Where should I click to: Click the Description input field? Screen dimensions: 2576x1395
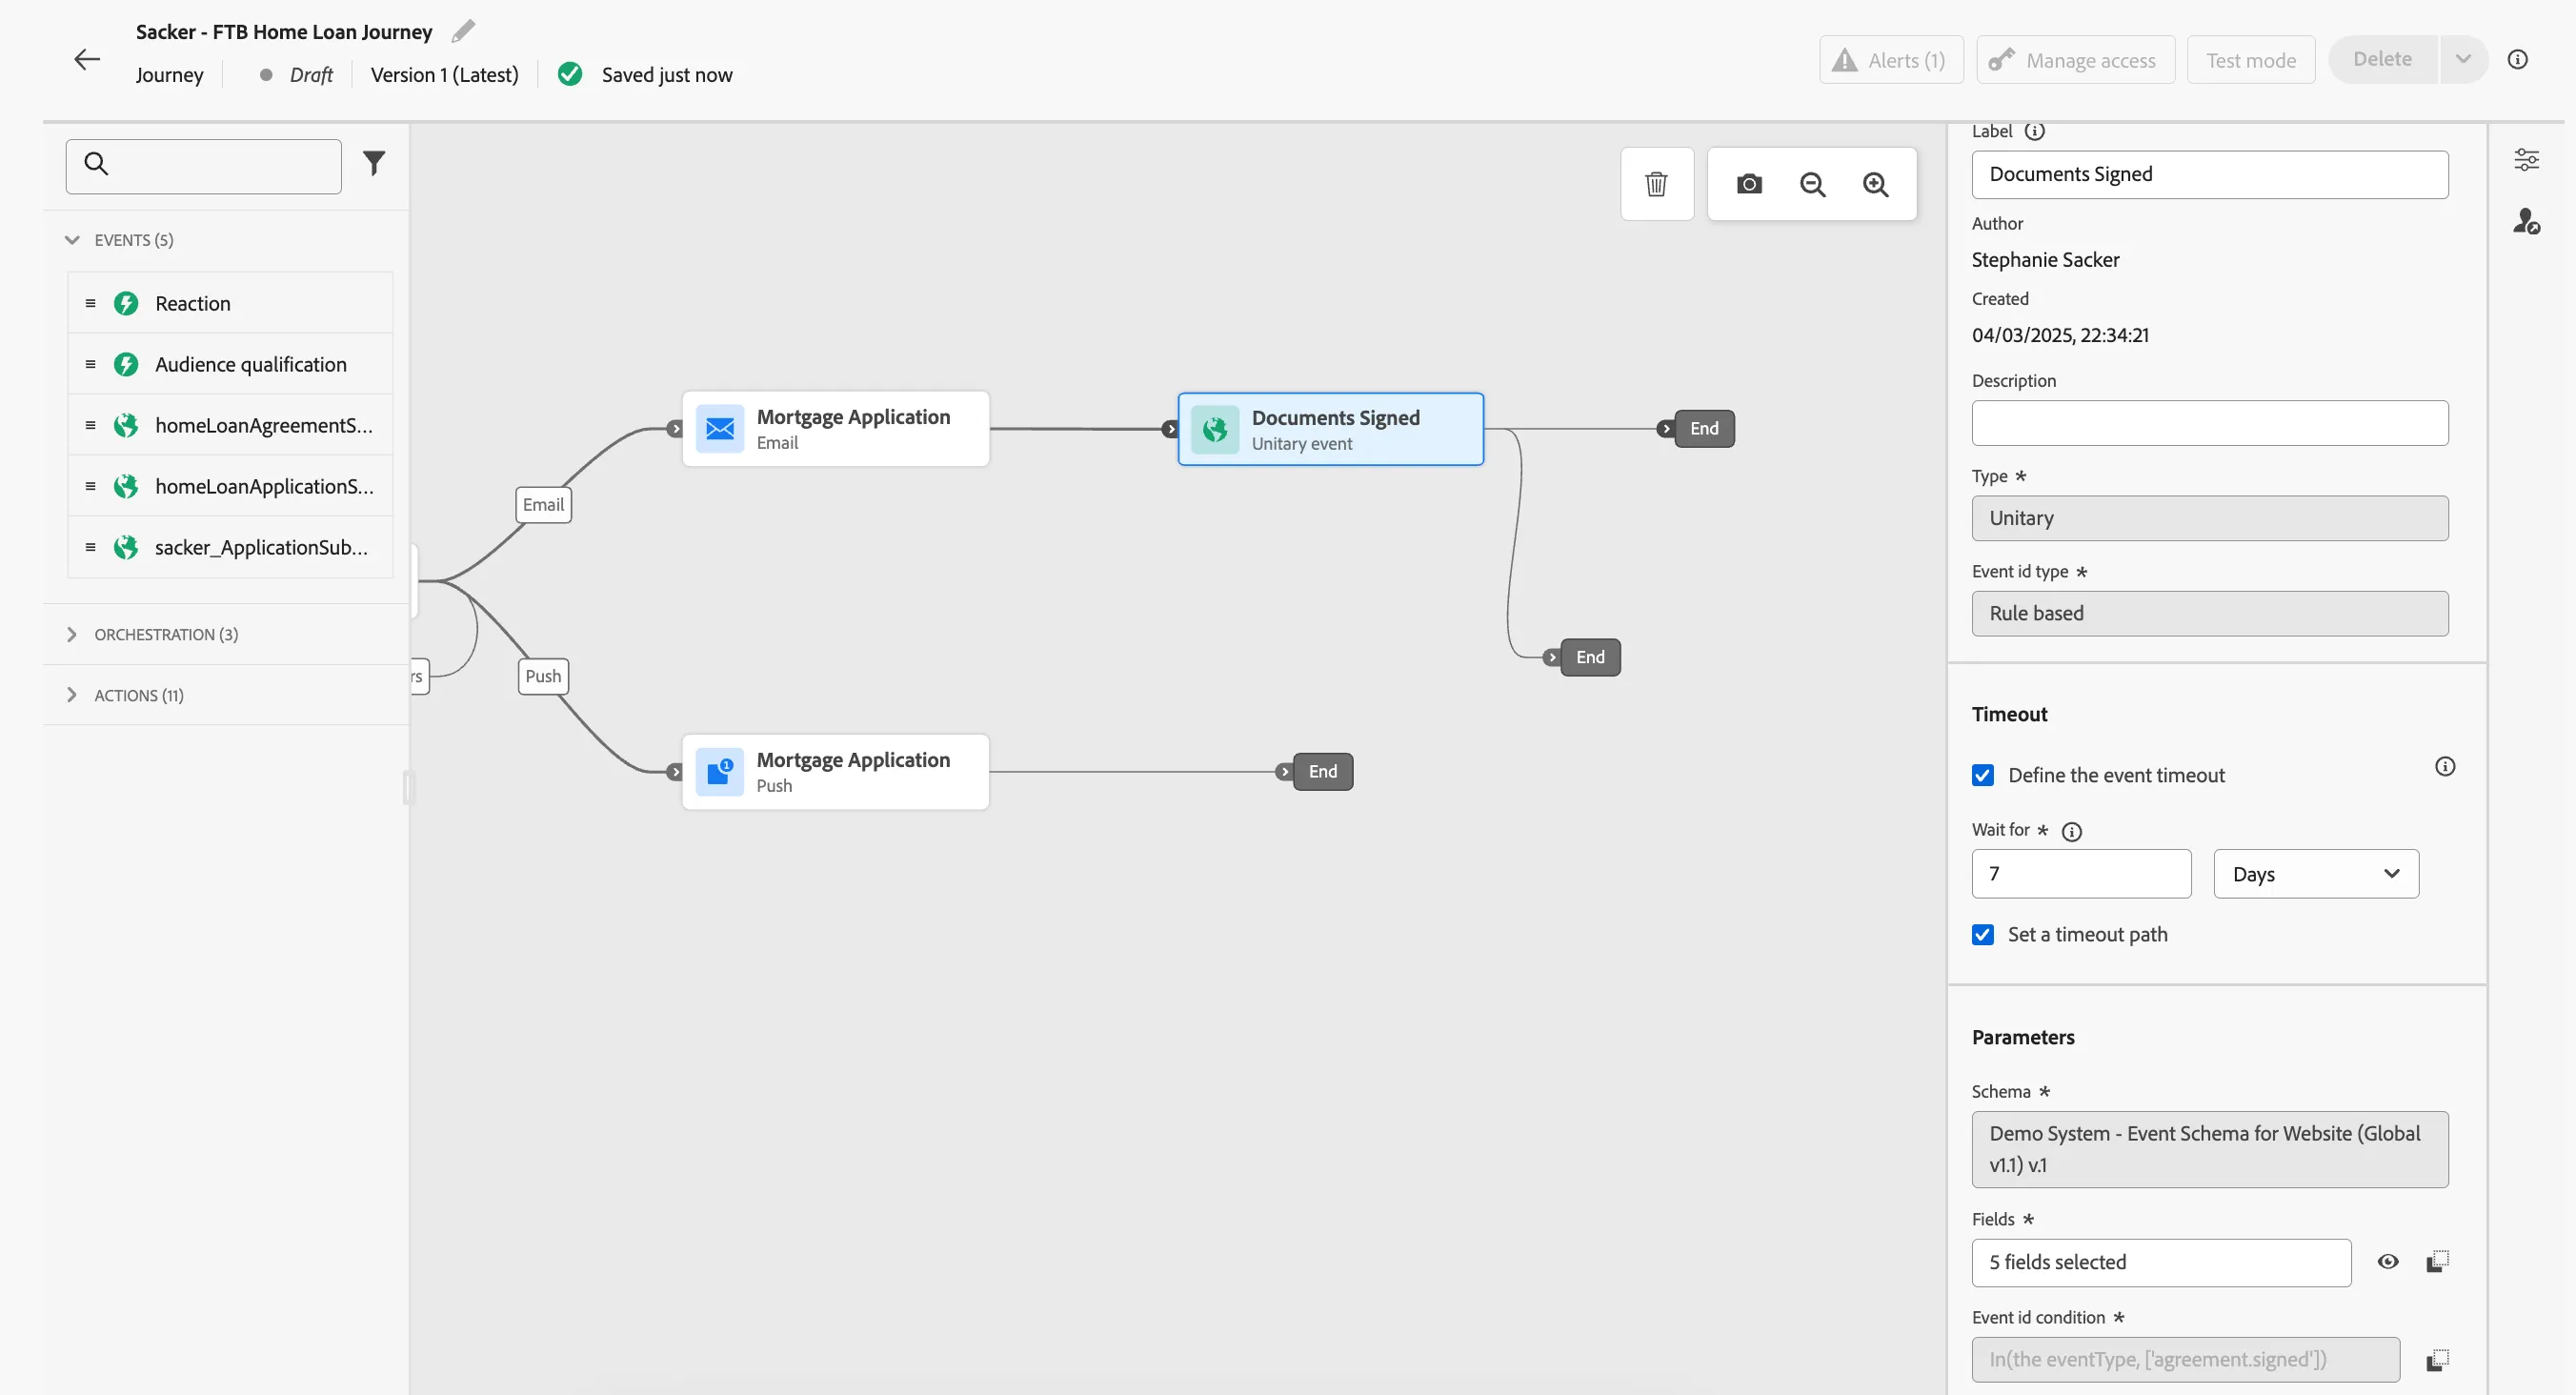coord(2209,423)
